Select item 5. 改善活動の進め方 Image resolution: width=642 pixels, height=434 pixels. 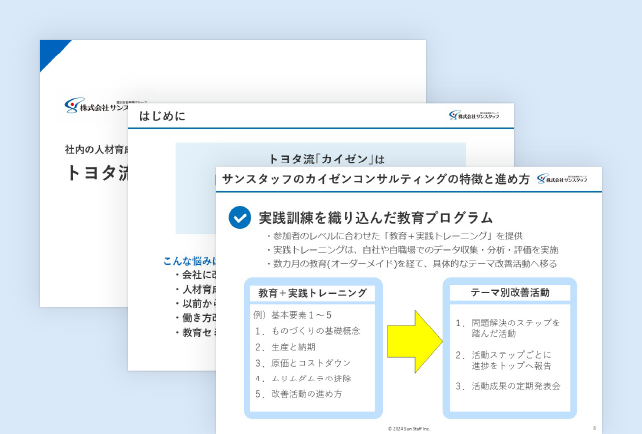pyautogui.click(x=298, y=394)
